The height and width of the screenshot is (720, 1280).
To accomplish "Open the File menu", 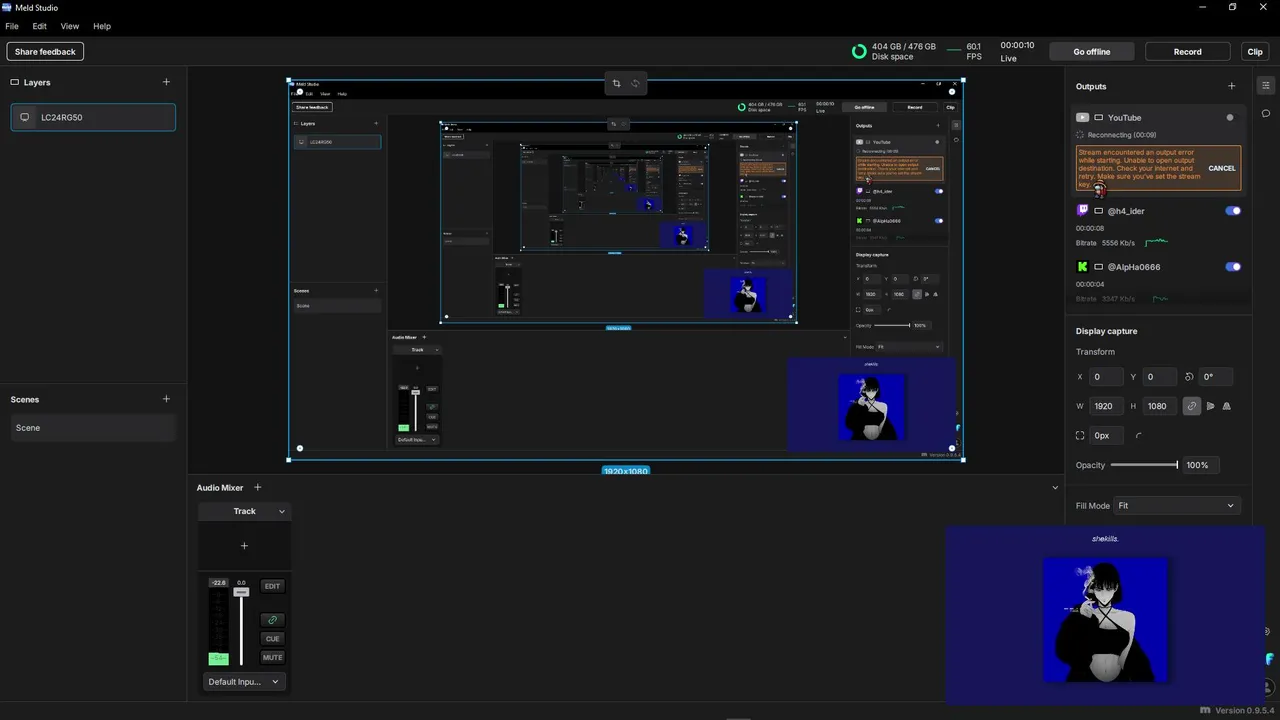I will [12, 26].
